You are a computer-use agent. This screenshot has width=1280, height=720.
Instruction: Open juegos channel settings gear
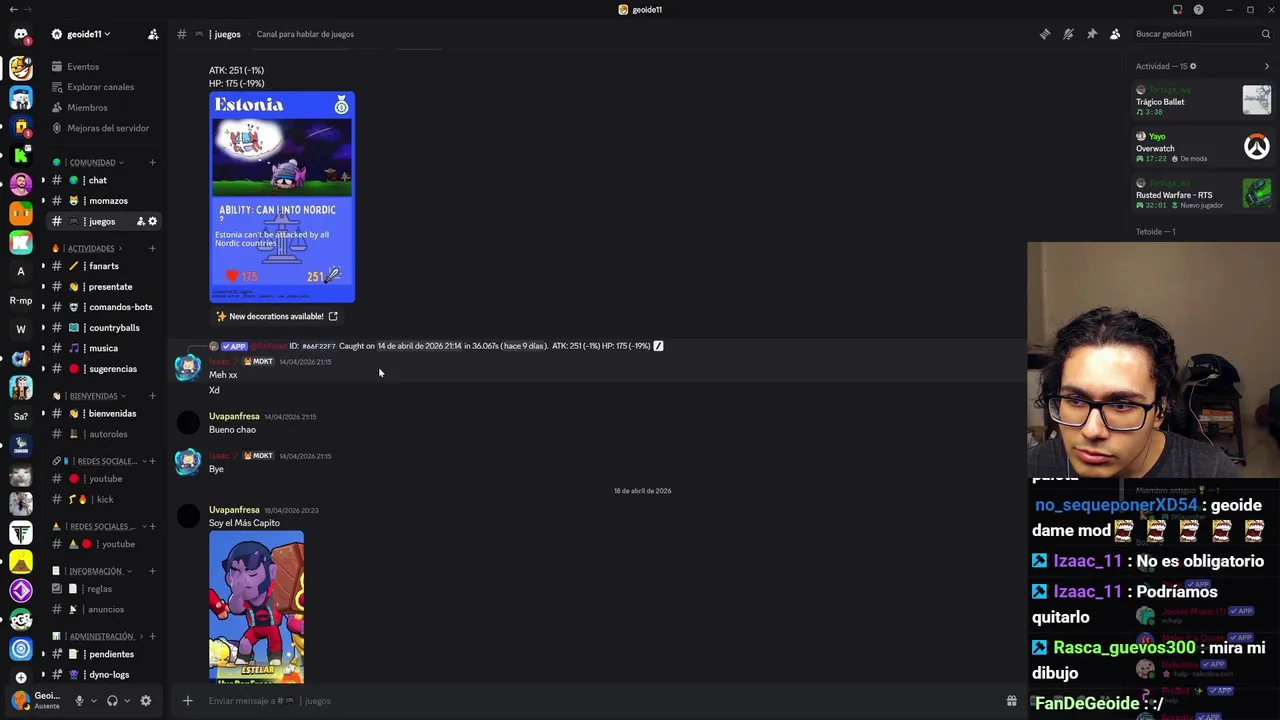point(153,221)
